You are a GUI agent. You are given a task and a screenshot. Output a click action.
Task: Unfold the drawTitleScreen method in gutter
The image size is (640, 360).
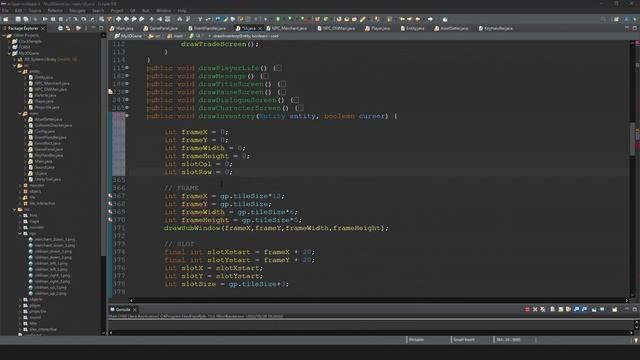[127, 83]
